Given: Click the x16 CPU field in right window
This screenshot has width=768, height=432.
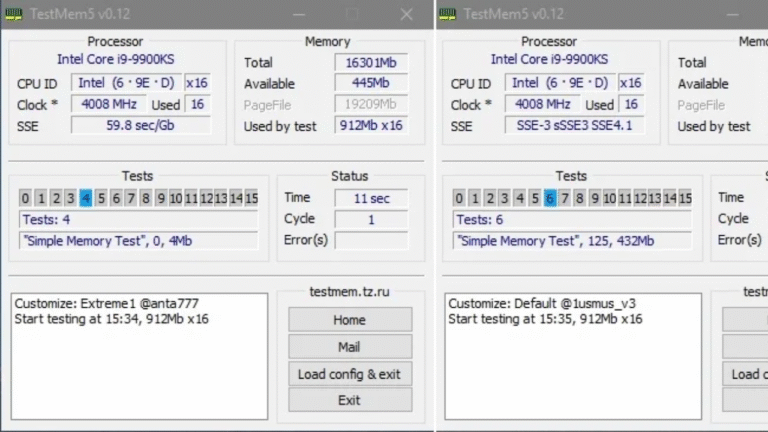Looking at the screenshot, I should point(631,83).
